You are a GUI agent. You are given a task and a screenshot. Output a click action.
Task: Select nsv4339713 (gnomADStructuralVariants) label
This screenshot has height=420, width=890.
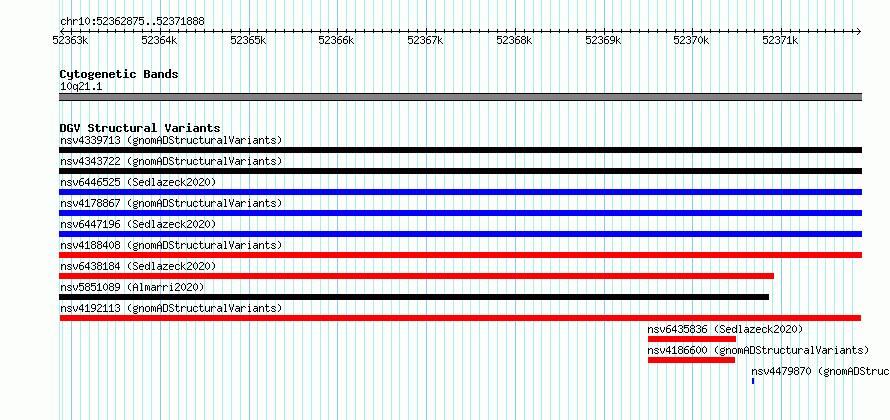[171, 140]
